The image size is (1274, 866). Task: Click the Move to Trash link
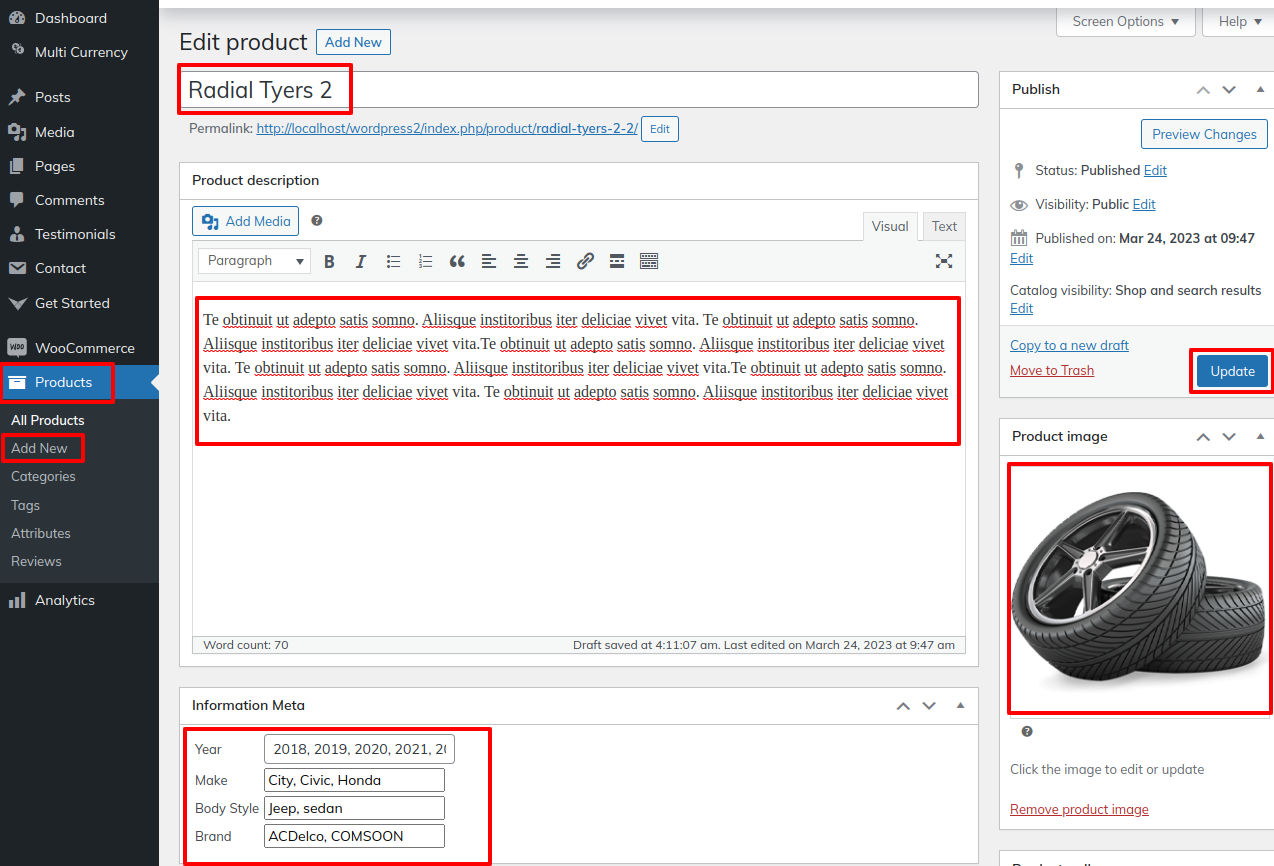[x=1051, y=370]
